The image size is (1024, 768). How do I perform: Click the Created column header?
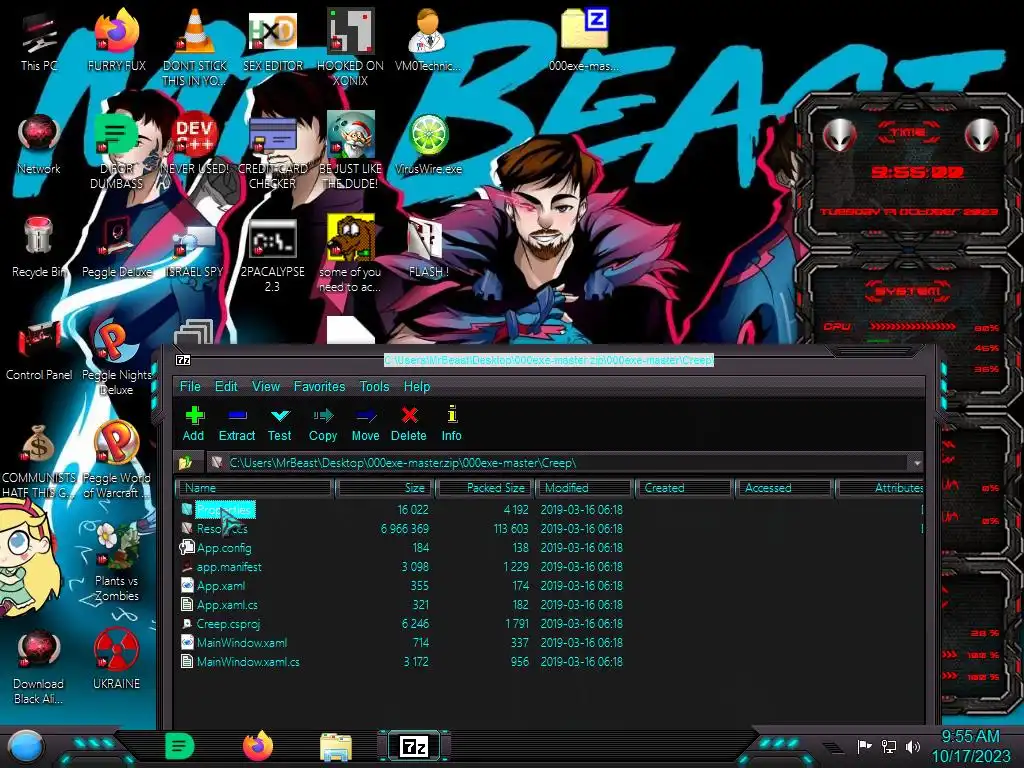[x=684, y=488]
